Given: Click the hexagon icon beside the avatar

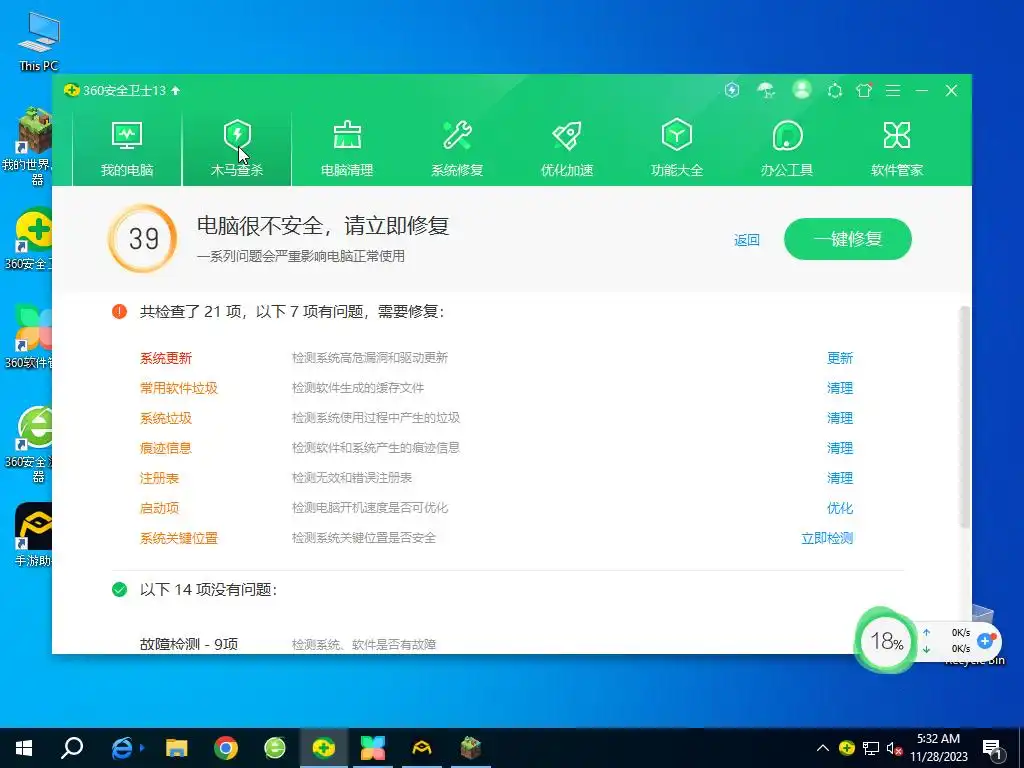Looking at the screenshot, I should click(835, 91).
